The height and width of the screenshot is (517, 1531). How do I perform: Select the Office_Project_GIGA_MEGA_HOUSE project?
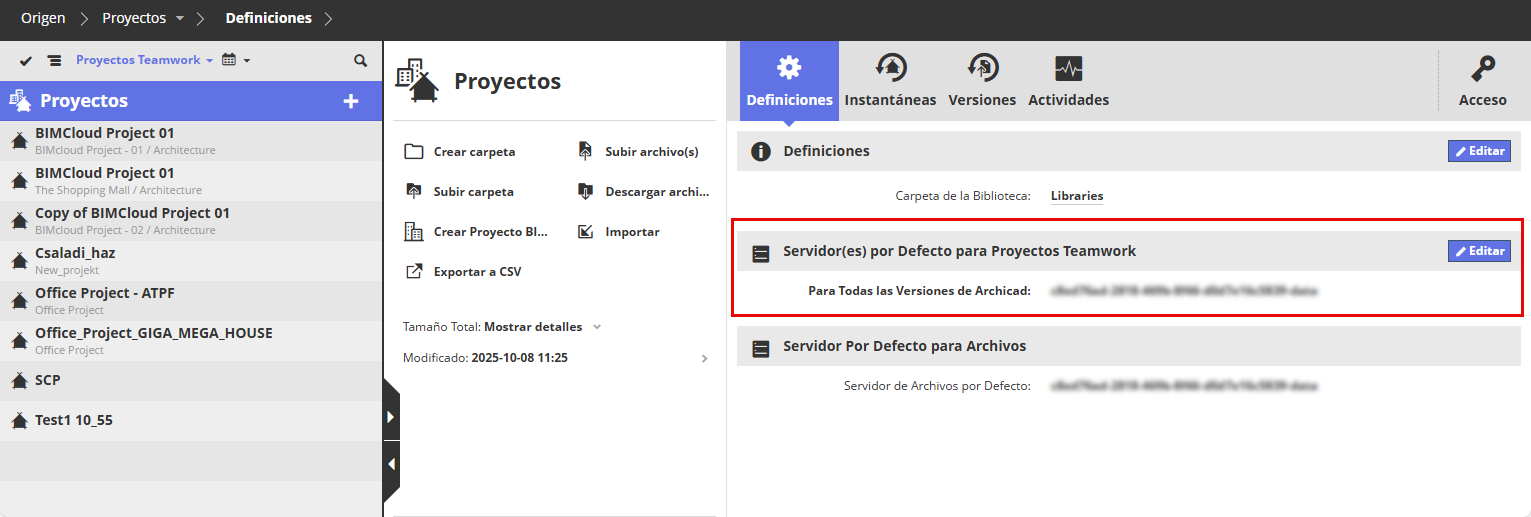point(154,333)
